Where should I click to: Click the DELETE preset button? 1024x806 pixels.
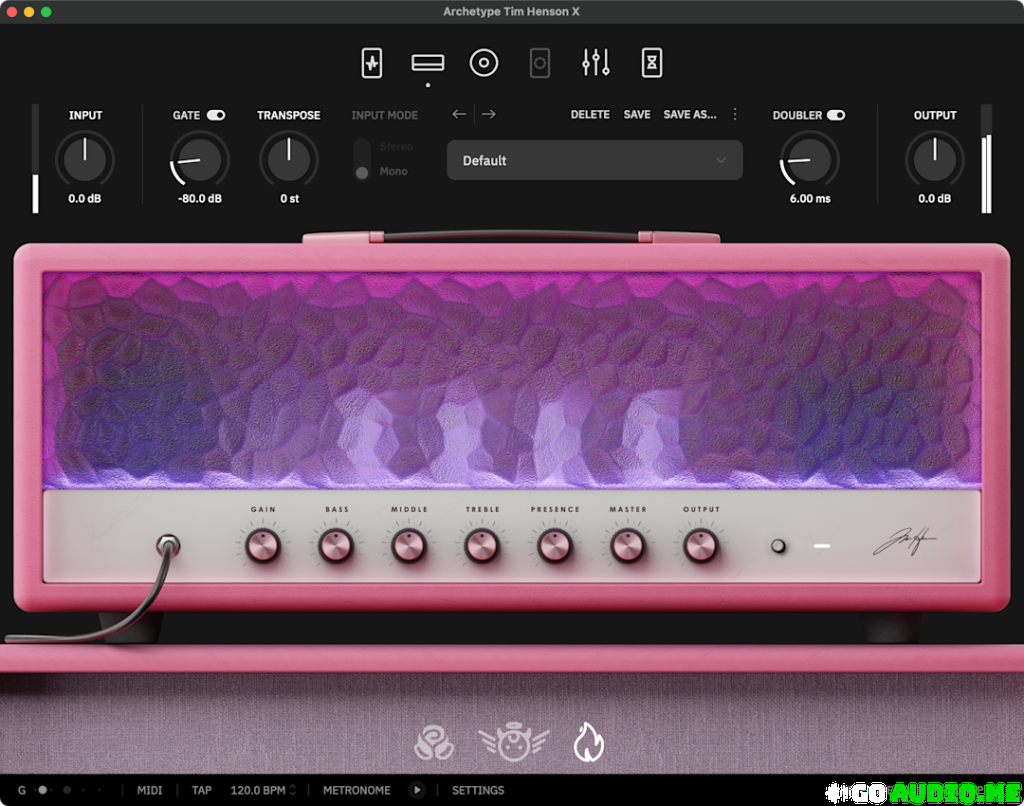click(x=590, y=114)
